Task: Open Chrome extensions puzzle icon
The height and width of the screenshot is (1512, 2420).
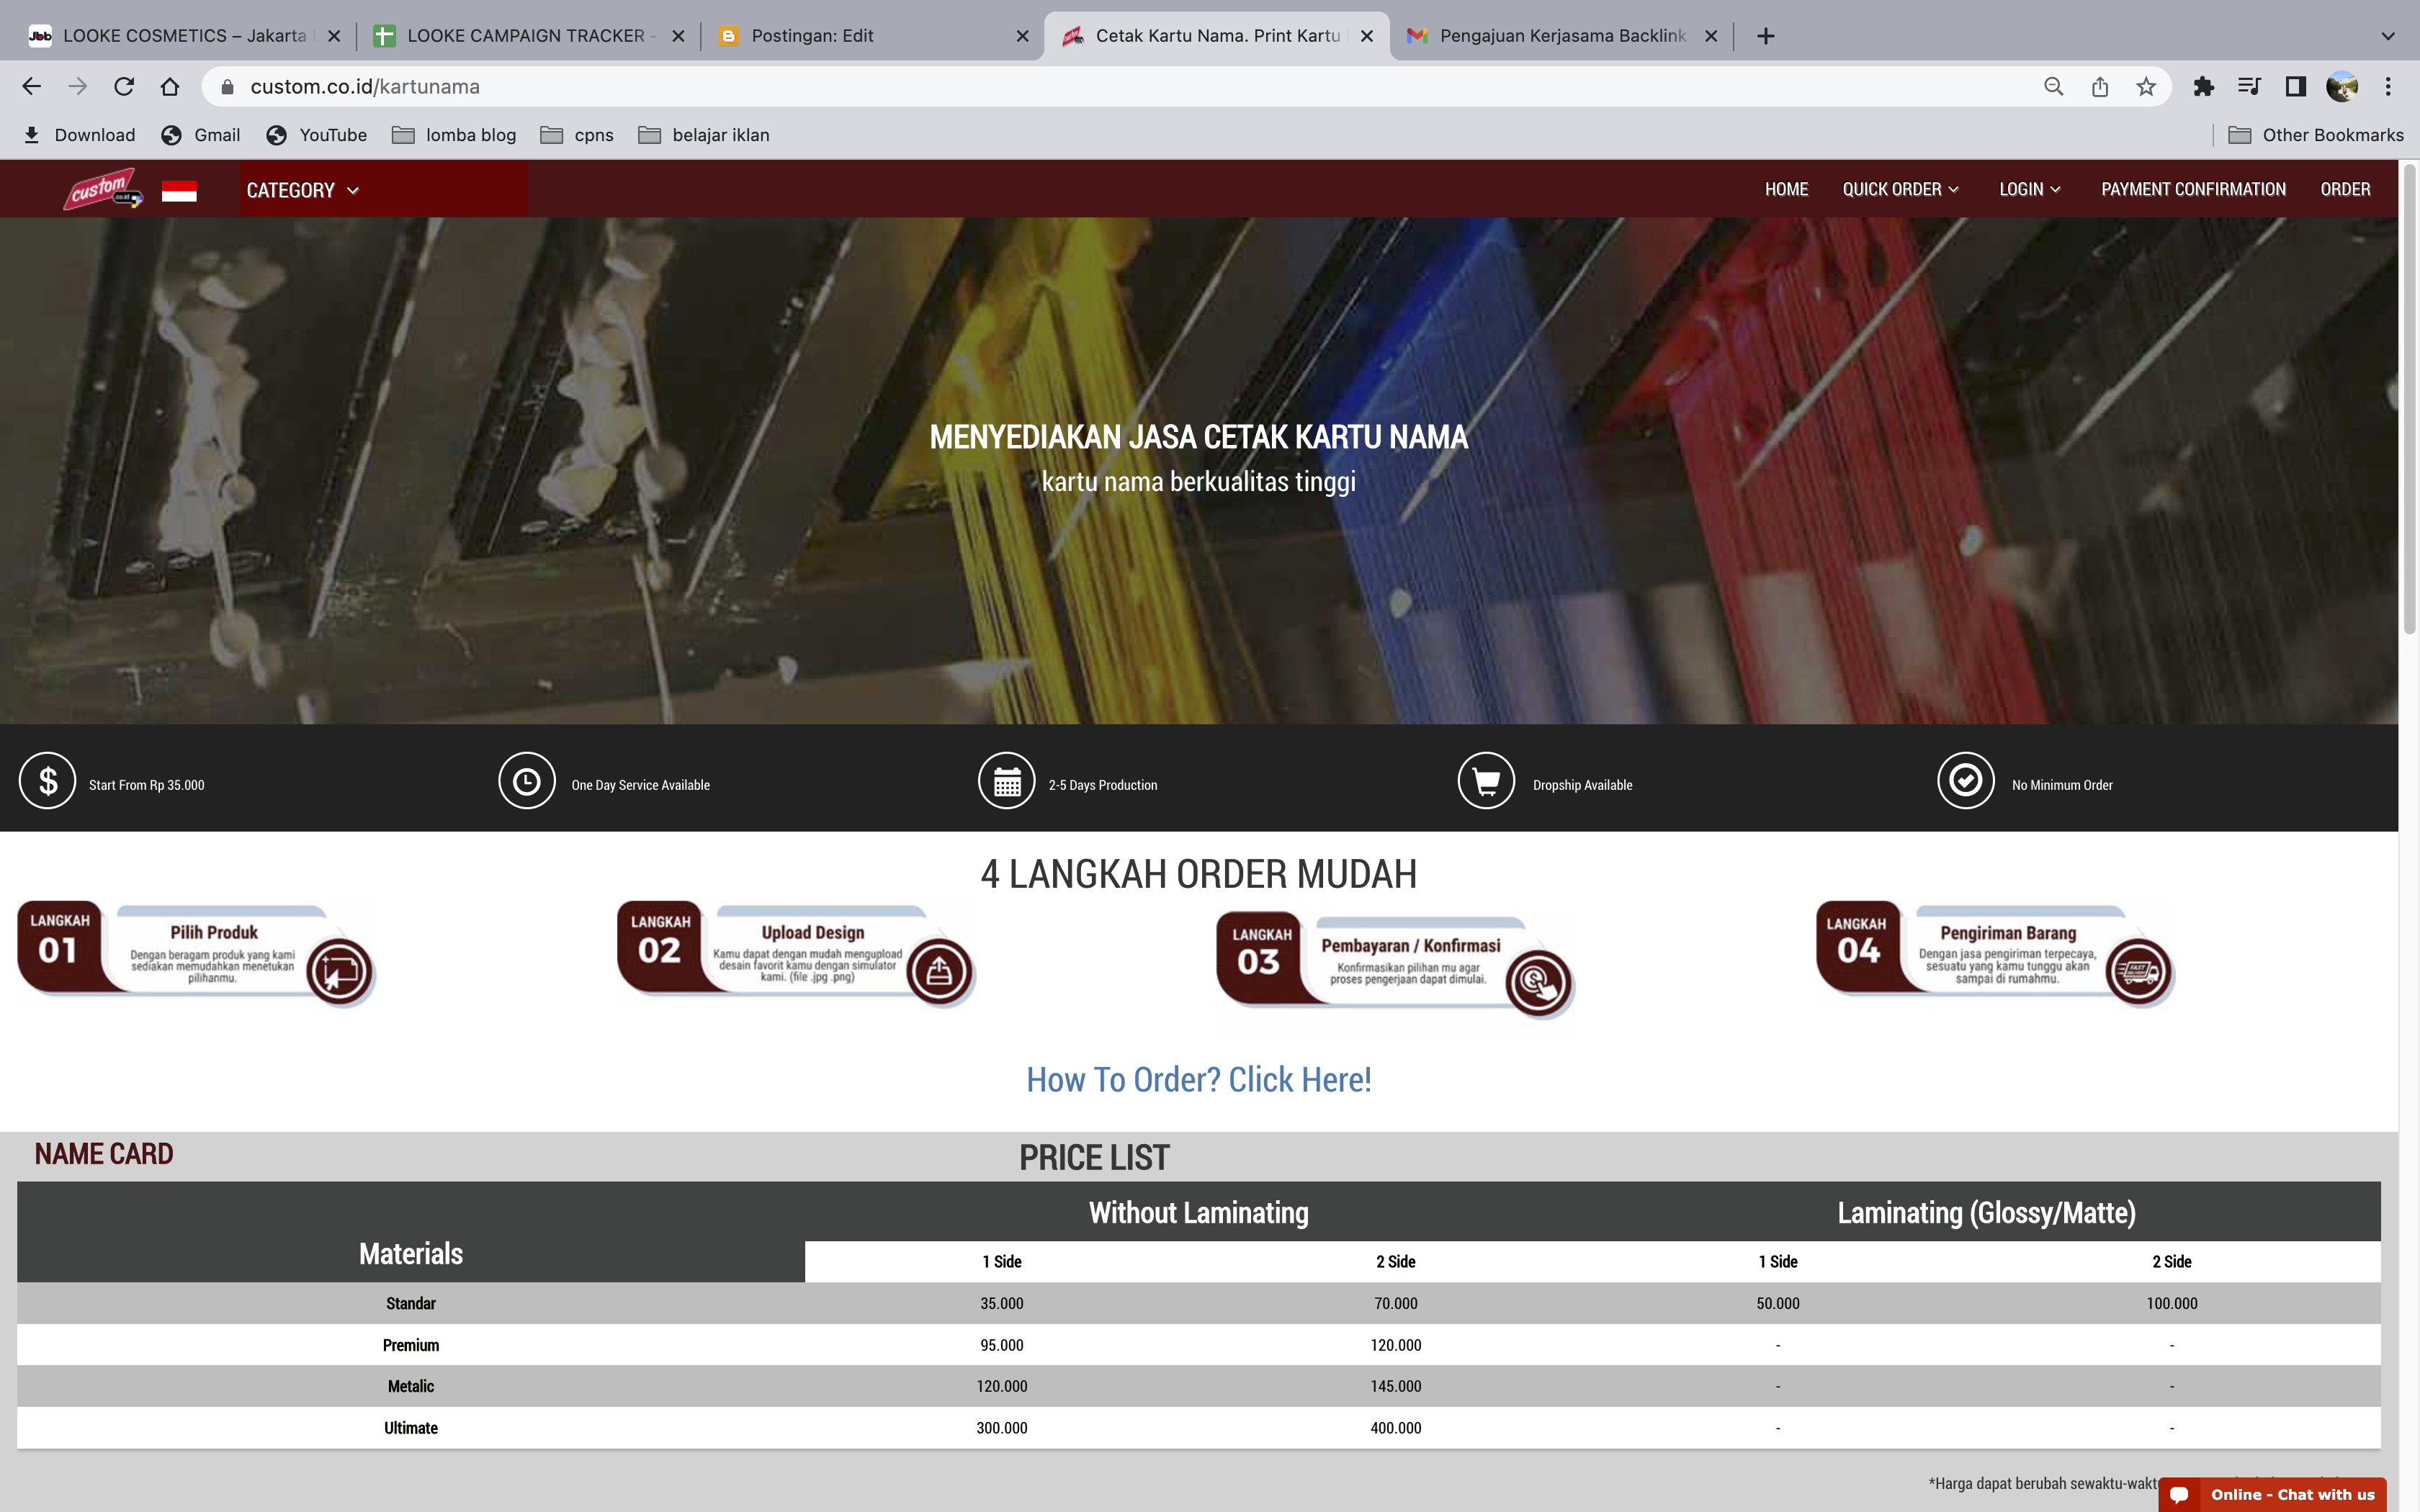Action: click(2203, 87)
